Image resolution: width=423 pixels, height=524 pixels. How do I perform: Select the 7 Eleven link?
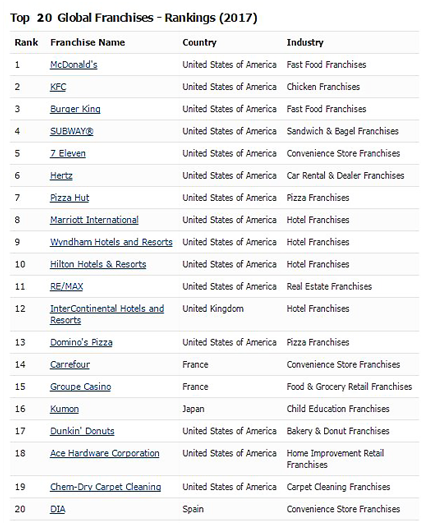[x=68, y=153]
